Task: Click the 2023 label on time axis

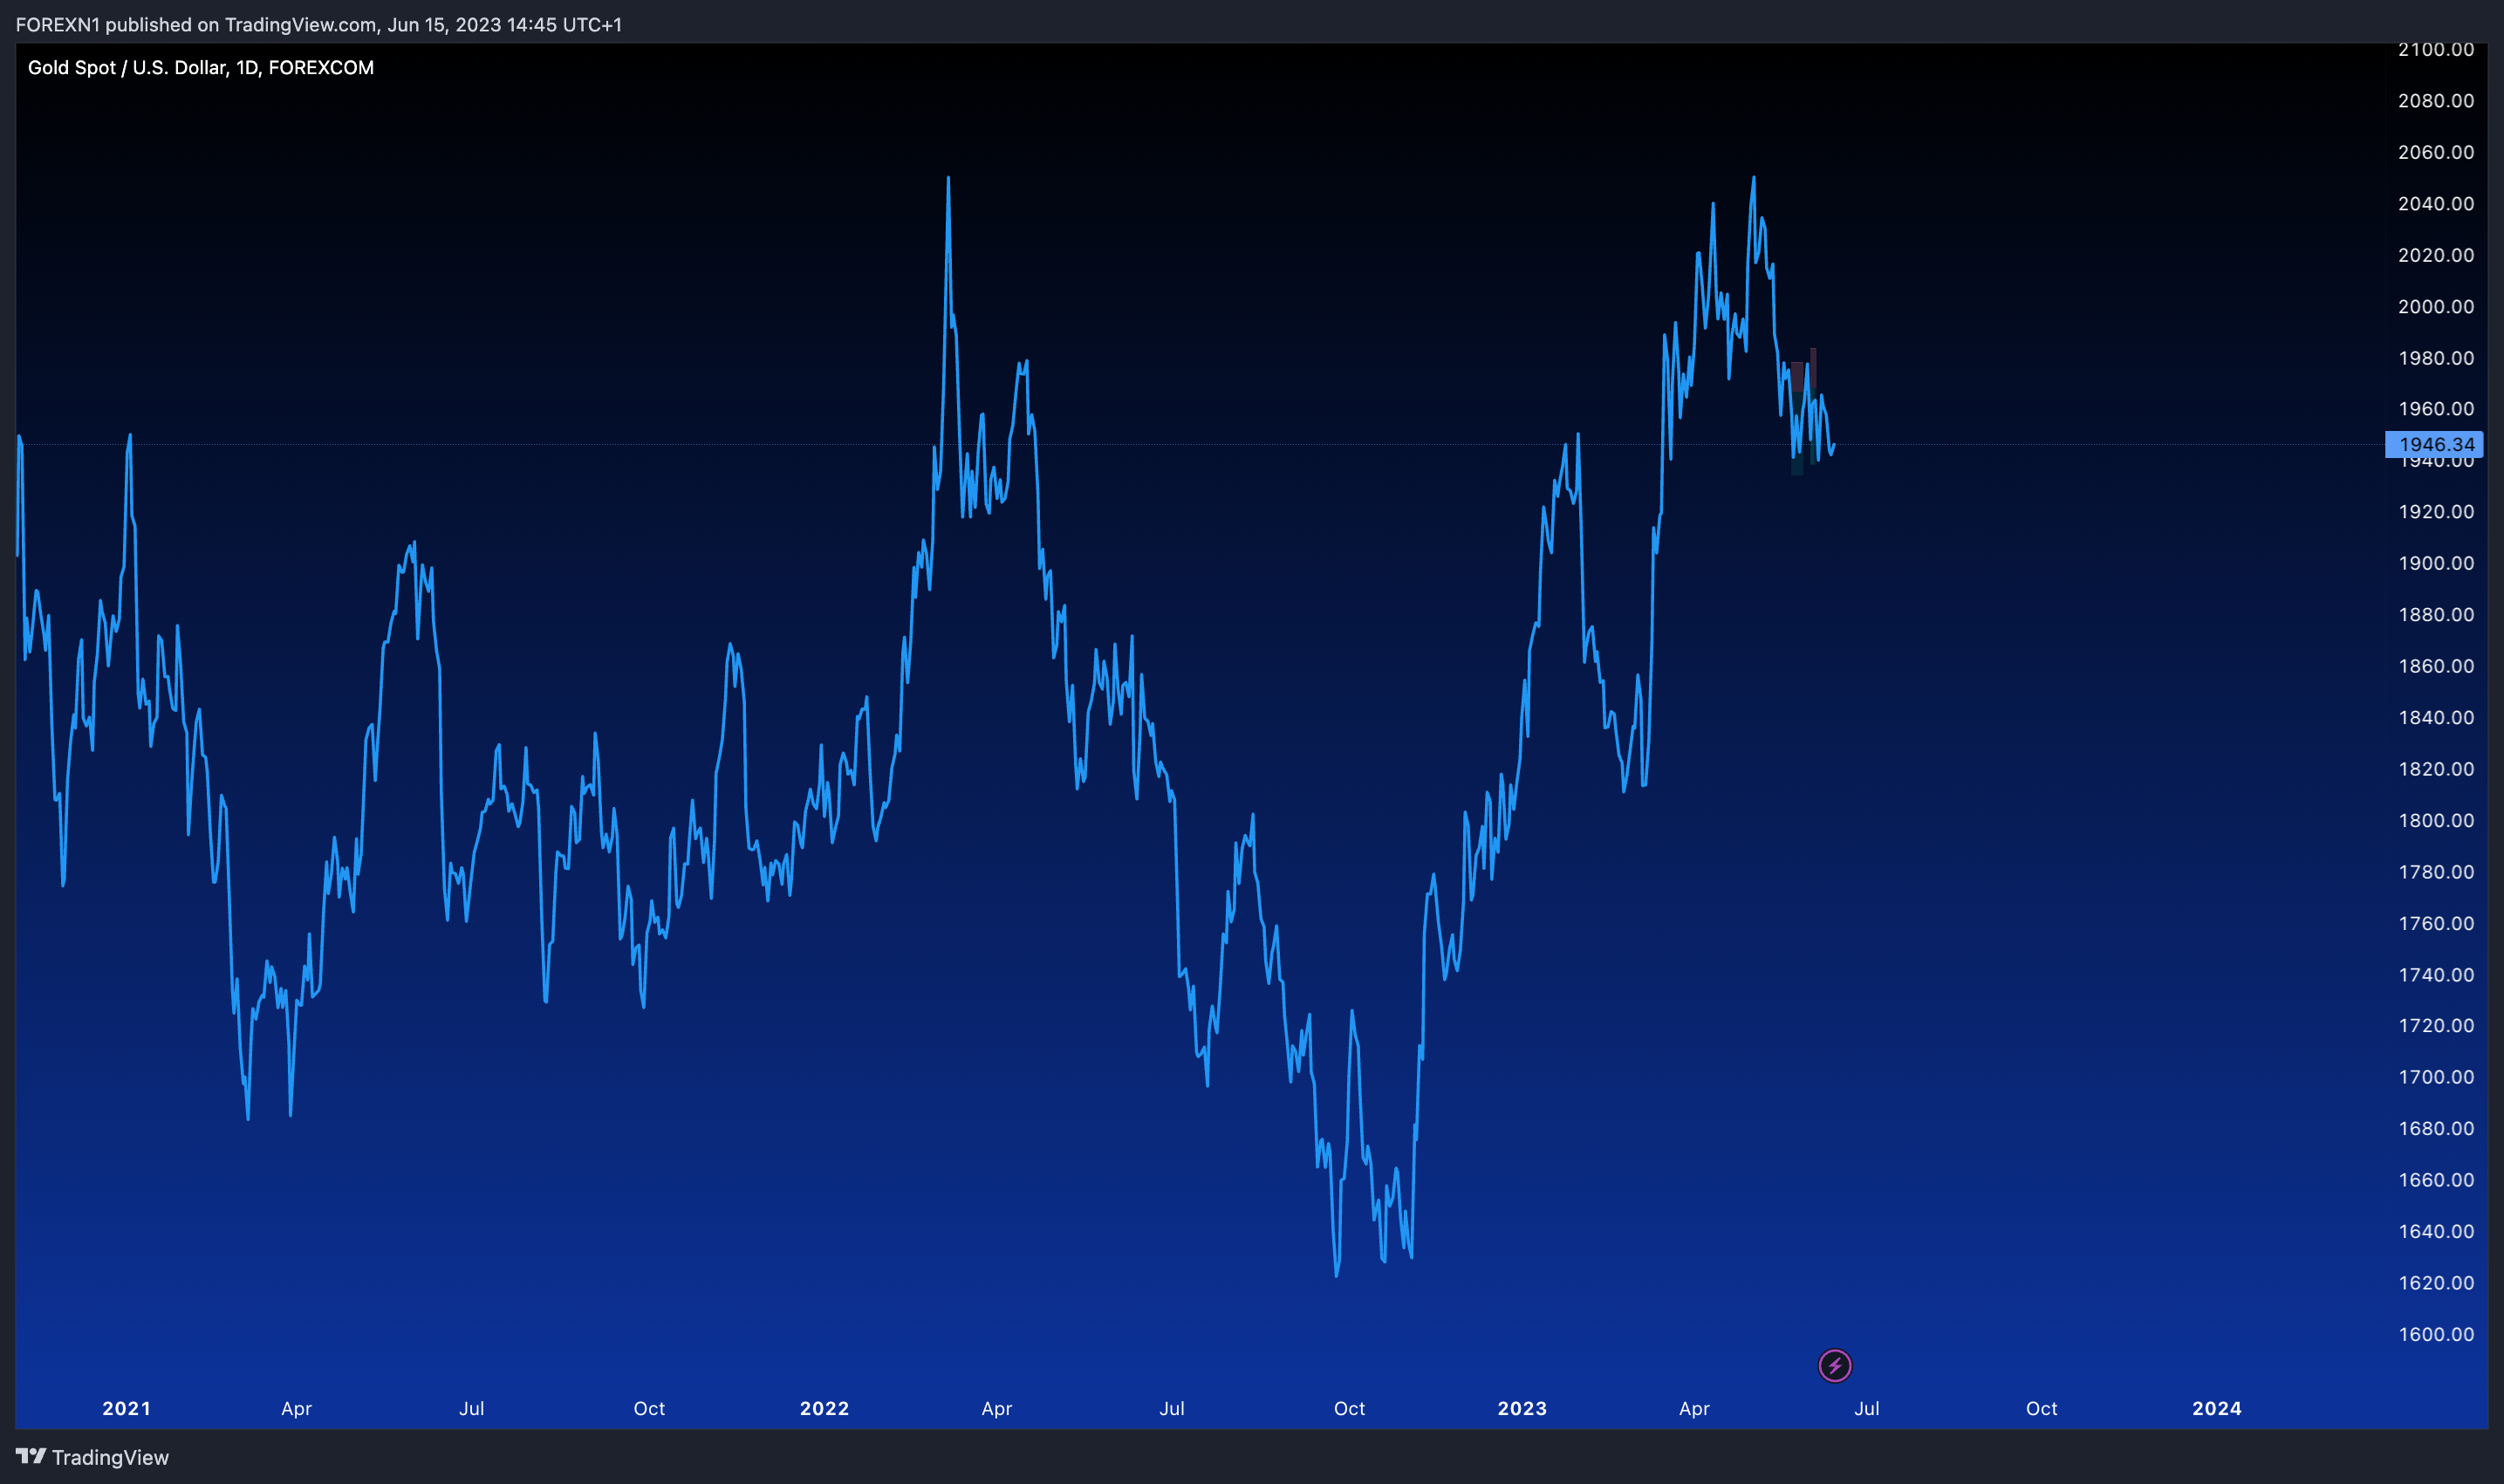Action: (1522, 1408)
